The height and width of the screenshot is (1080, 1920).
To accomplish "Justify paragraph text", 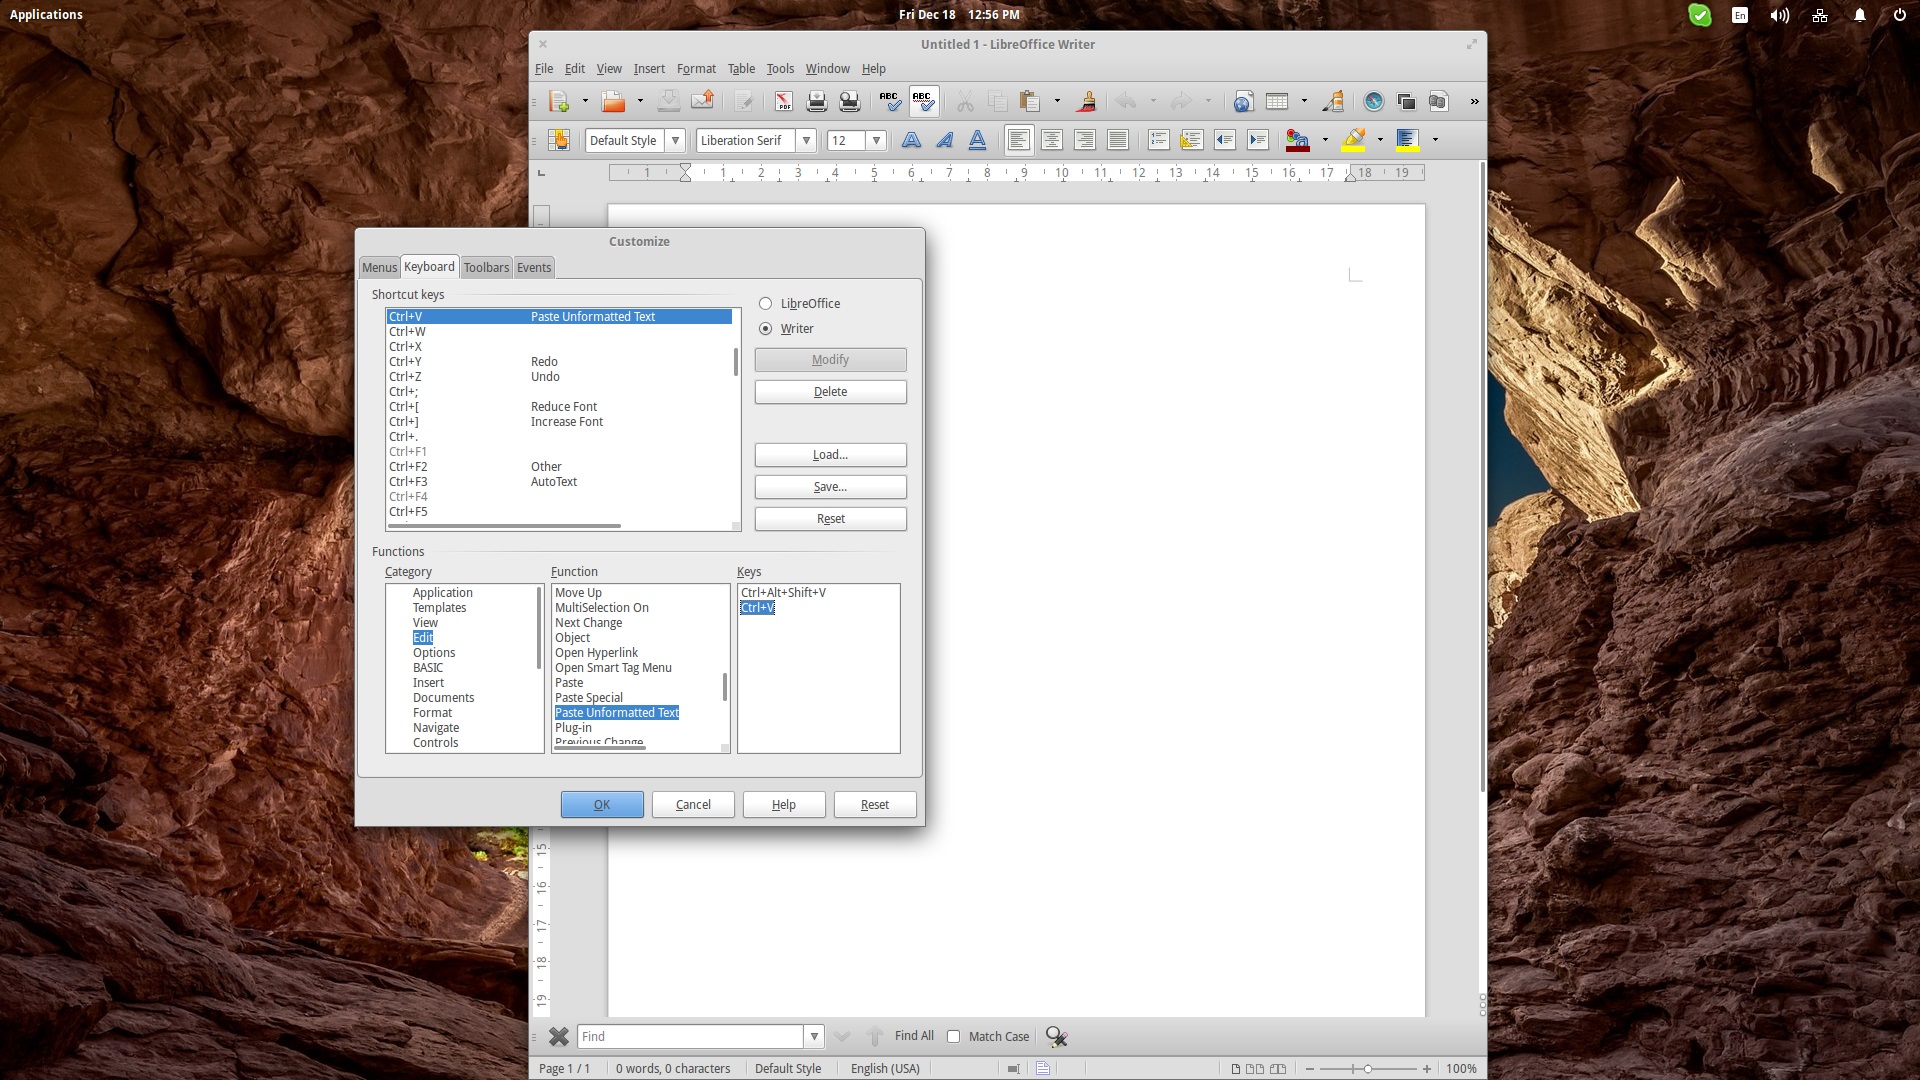I will pyautogui.click(x=1118, y=140).
